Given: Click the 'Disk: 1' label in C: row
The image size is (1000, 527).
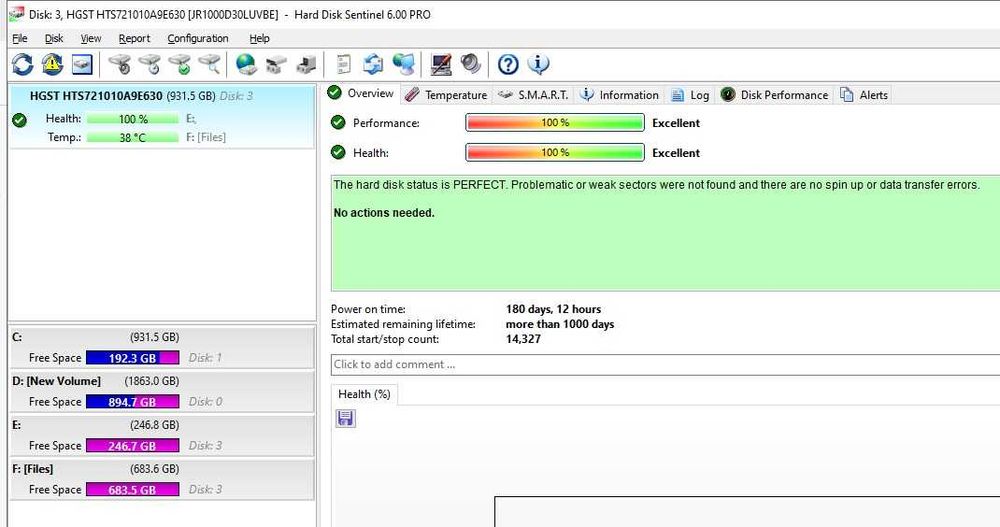Looking at the screenshot, I should pyautogui.click(x=205, y=358).
